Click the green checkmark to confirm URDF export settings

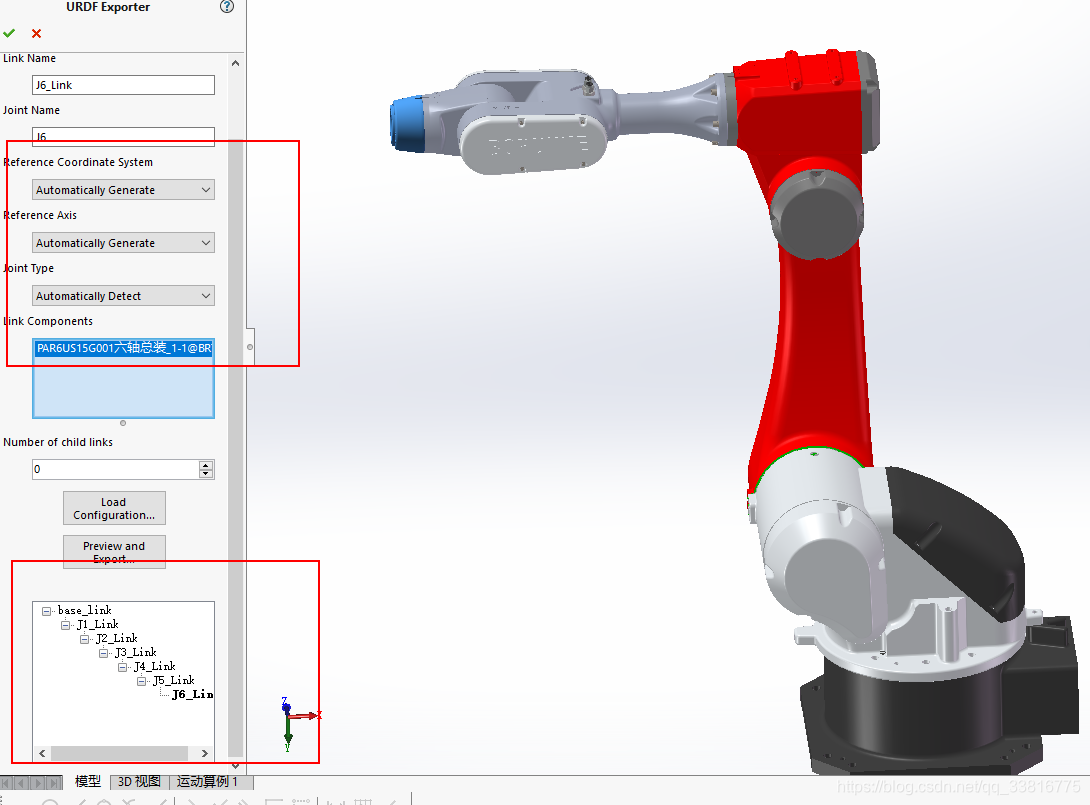[9, 33]
